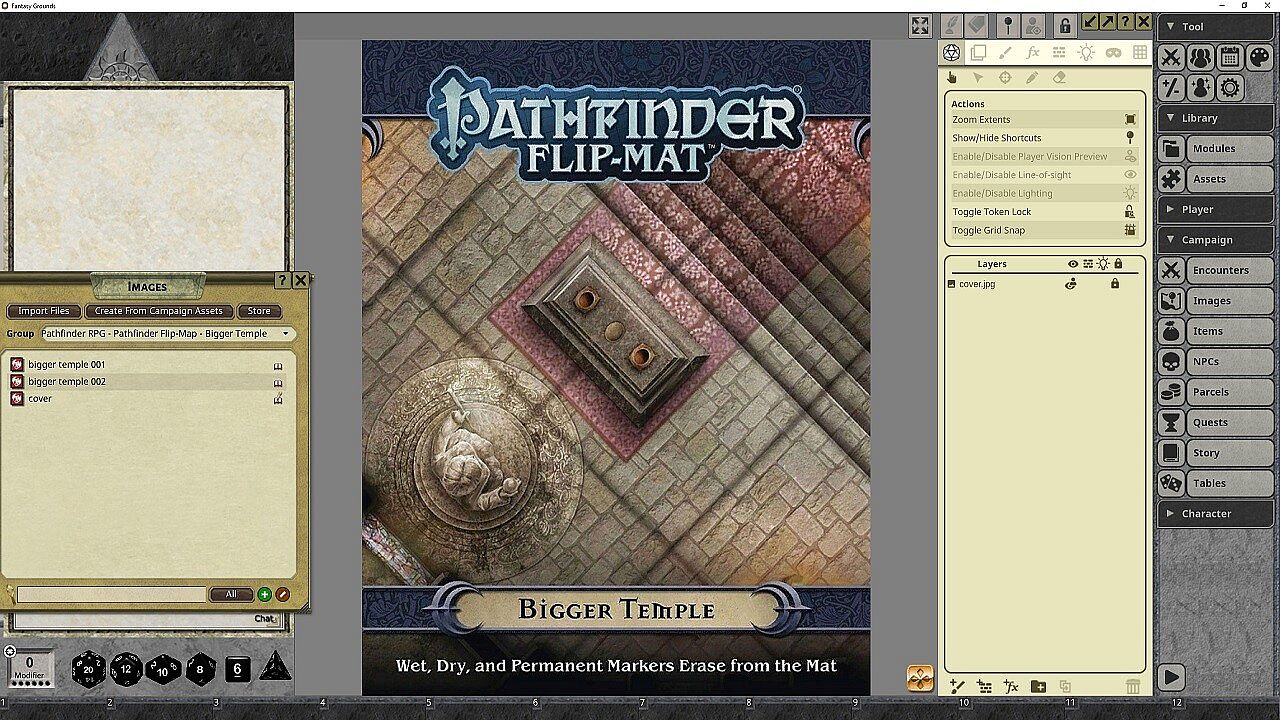The width and height of the screenshot is (1280, 720).
Task: Toggle Enable/Disable Player Vision Preview
Action: tap(1044, 156)
